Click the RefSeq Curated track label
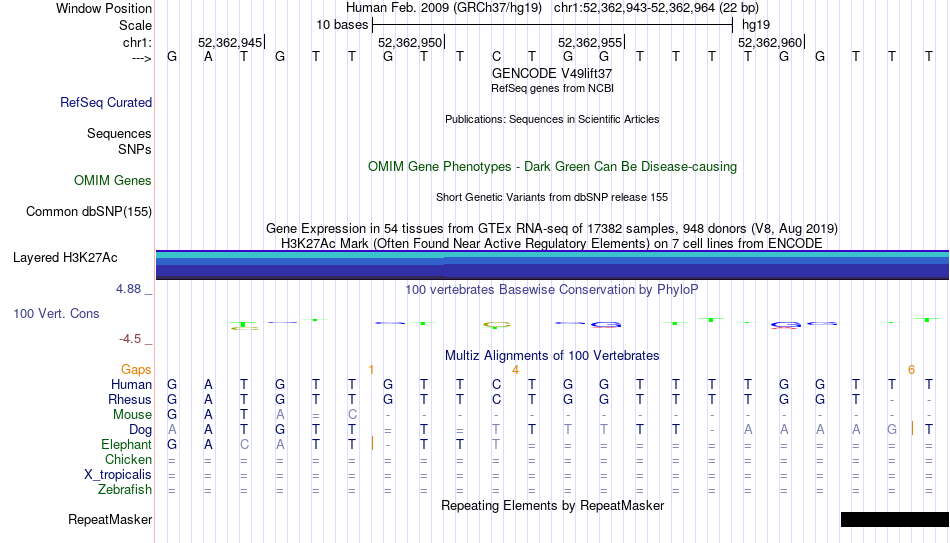Viewport: 950px width, 543px height. [x=105, y=102]
